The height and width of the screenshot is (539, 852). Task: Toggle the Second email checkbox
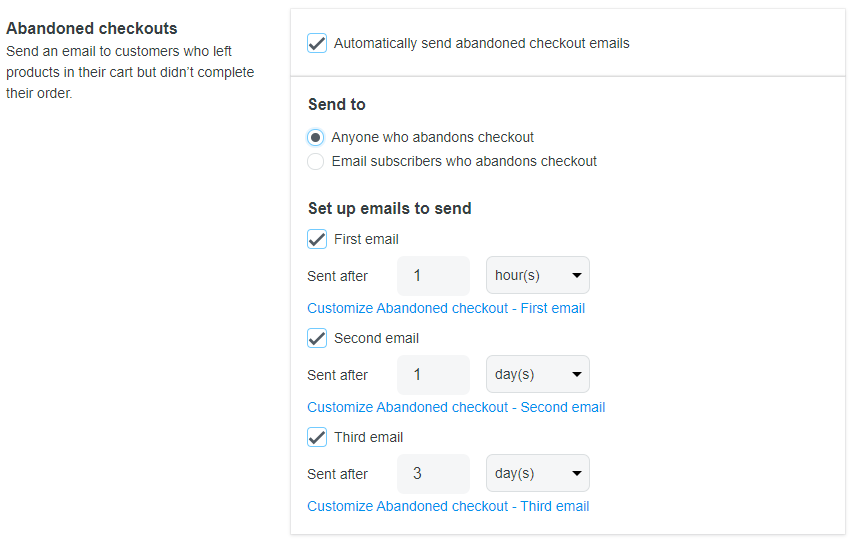(317, 338)
